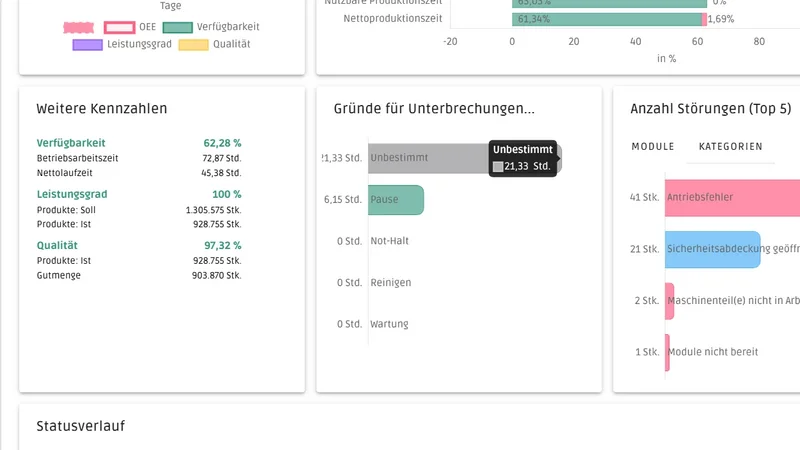Click the Weitere Kennzahlen card title

(x=102, y=109)
